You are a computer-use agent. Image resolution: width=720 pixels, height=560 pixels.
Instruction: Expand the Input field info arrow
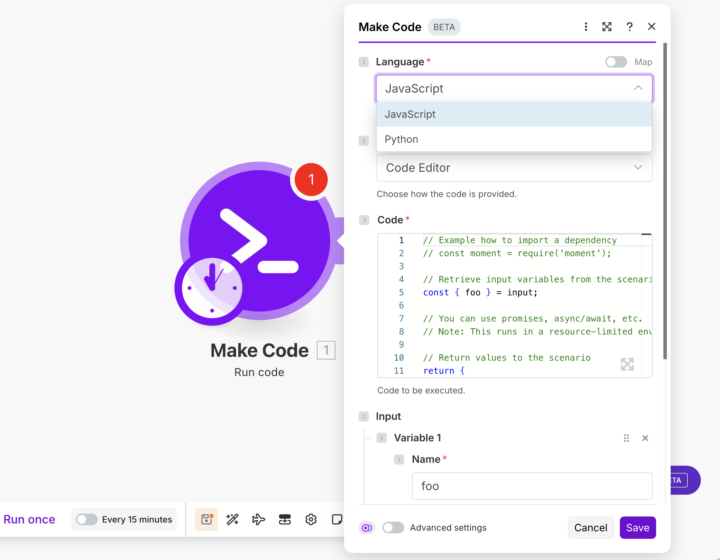(x=364, y=416)
